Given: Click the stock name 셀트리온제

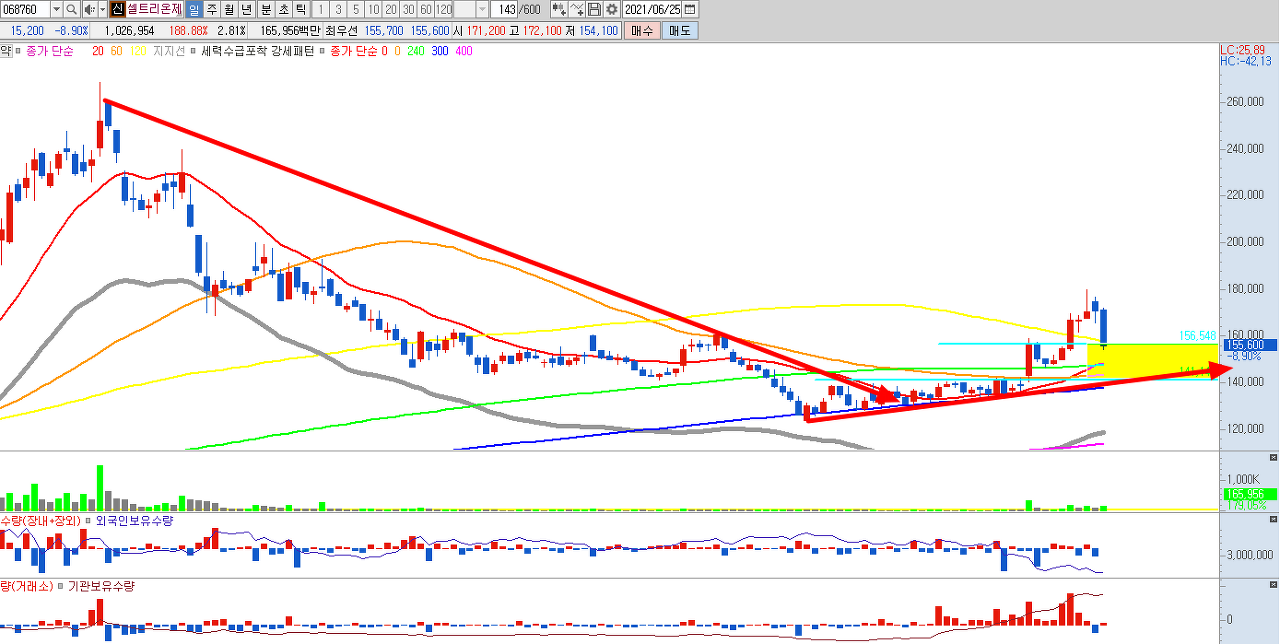Looking at the screenshot, I should pyautogui.click(x=154, y=9).
